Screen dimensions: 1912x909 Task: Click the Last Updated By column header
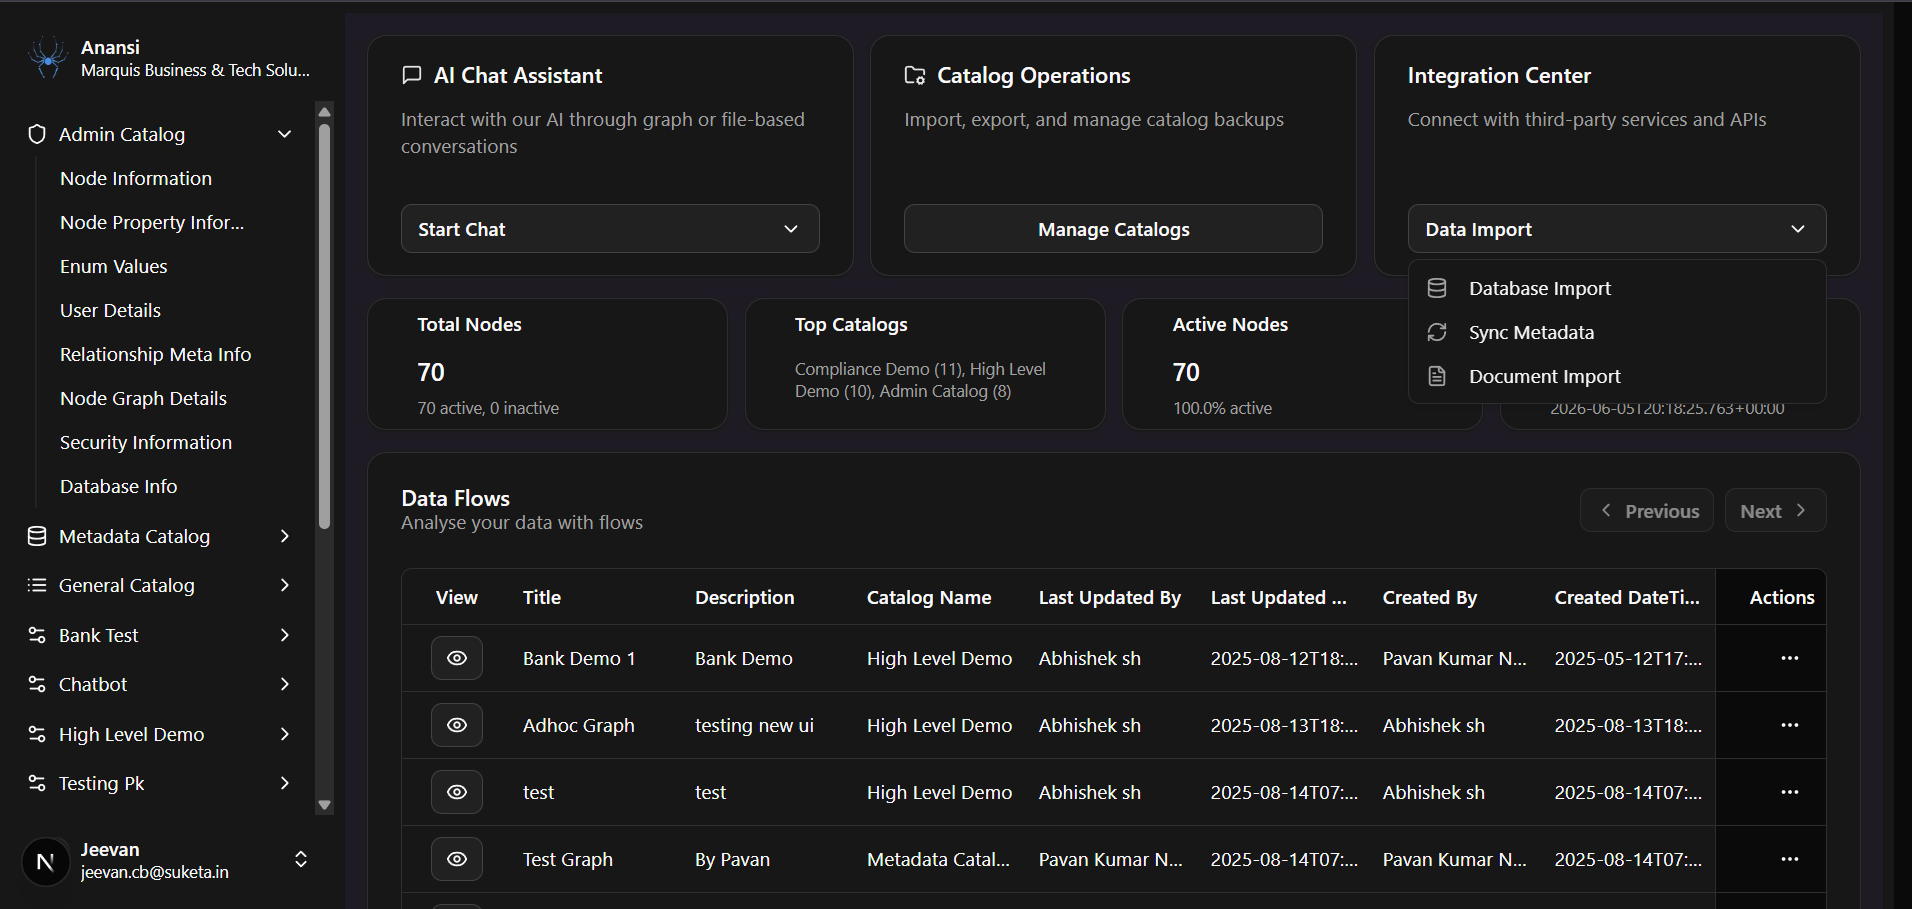[1110, 597]
